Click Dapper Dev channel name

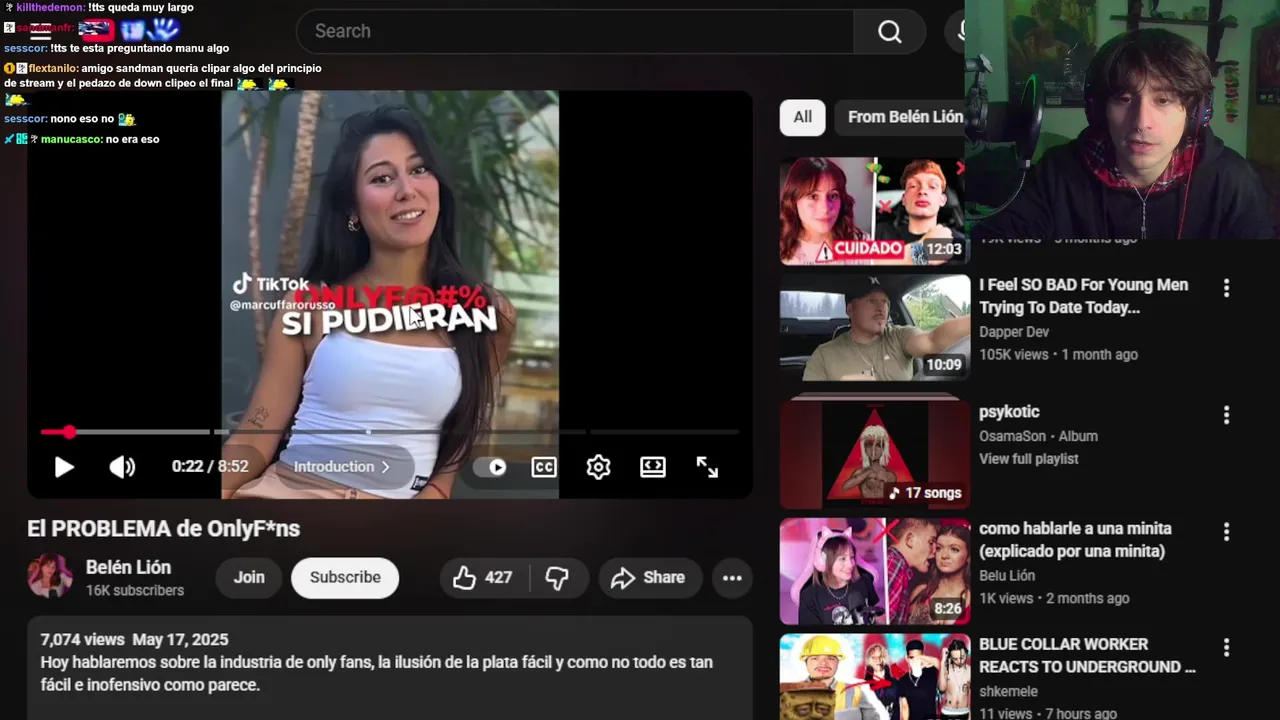point(1014,332)
